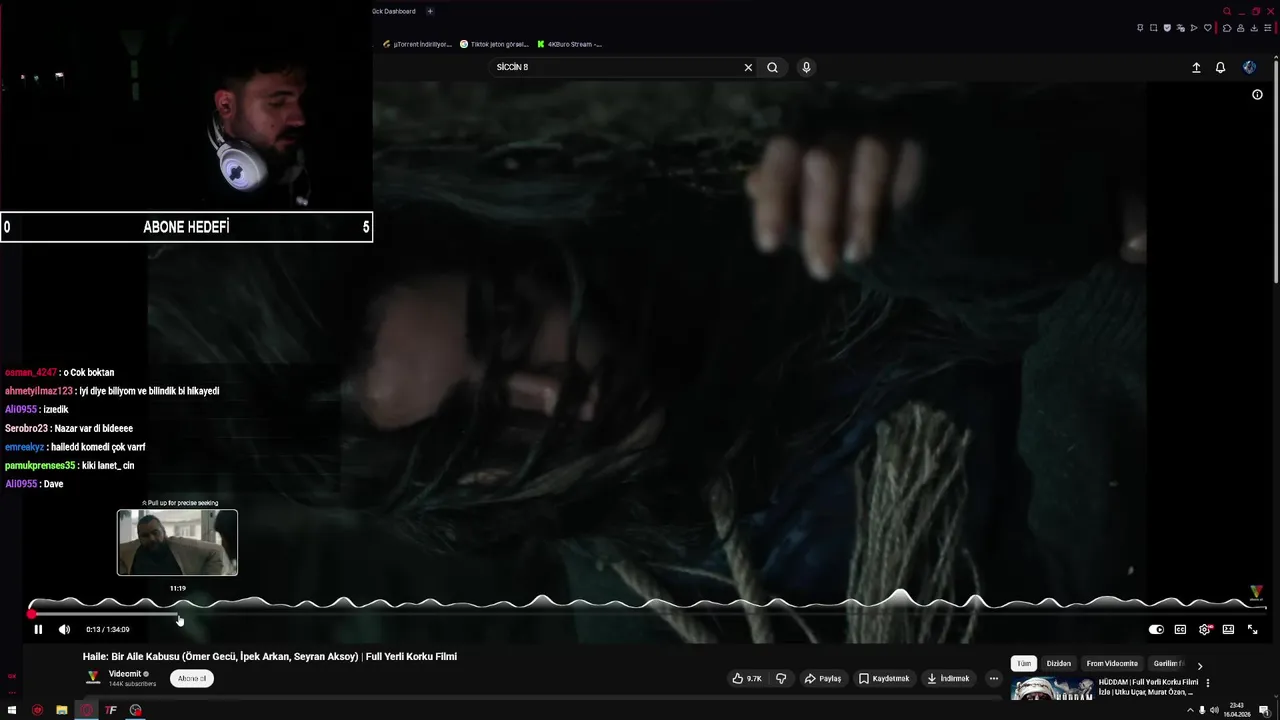Image resolution: width=1280 pixels, height=720 pixels.
Task: Open the account avatar menu
Action: (1249, 67)
